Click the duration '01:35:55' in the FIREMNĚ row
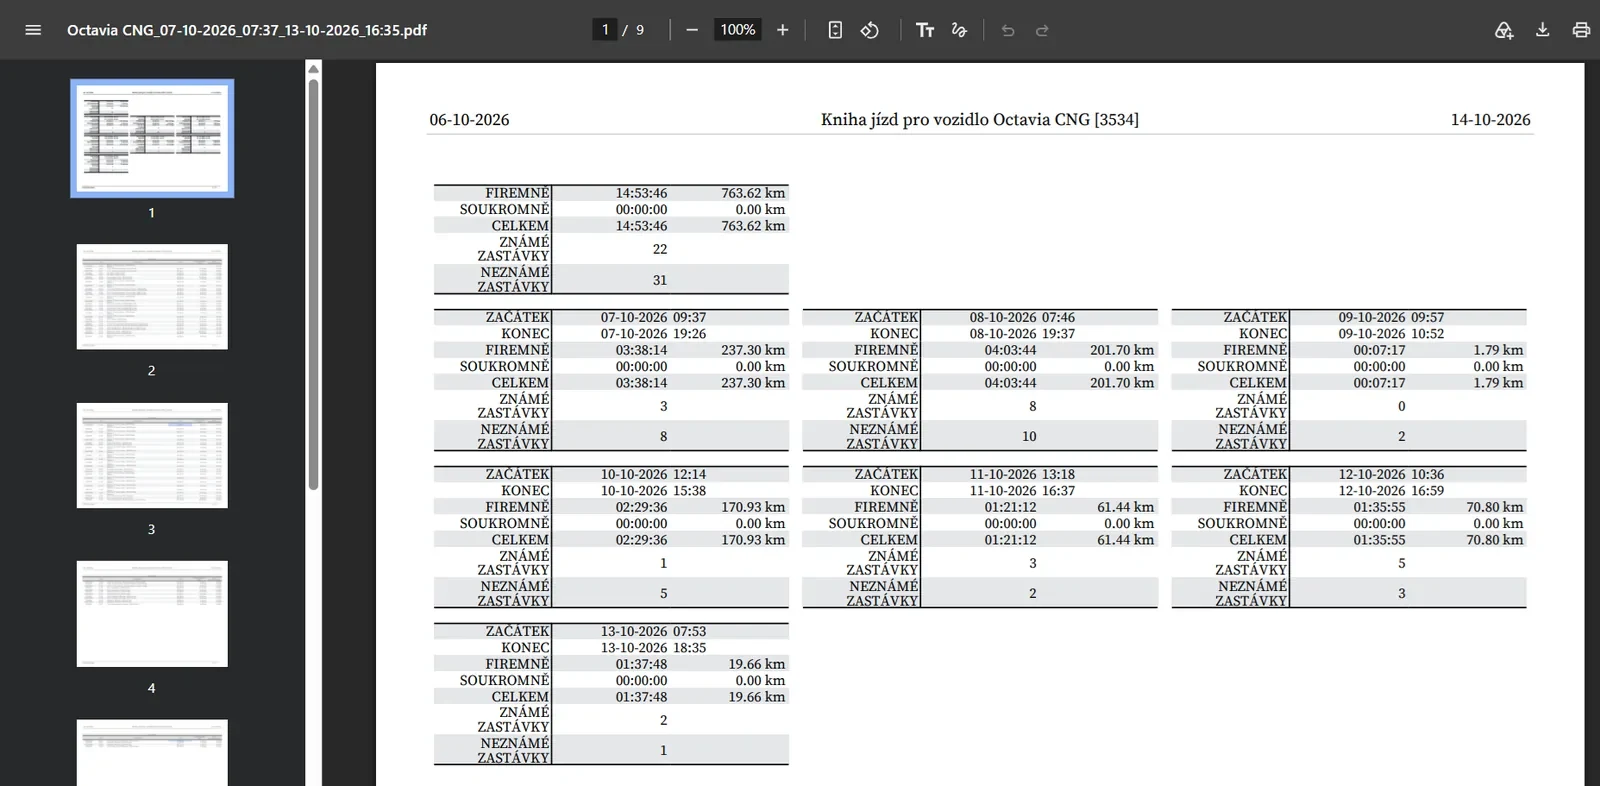Image resolution: width=1600 pixels, height=786 pixels. [1379, 507]
